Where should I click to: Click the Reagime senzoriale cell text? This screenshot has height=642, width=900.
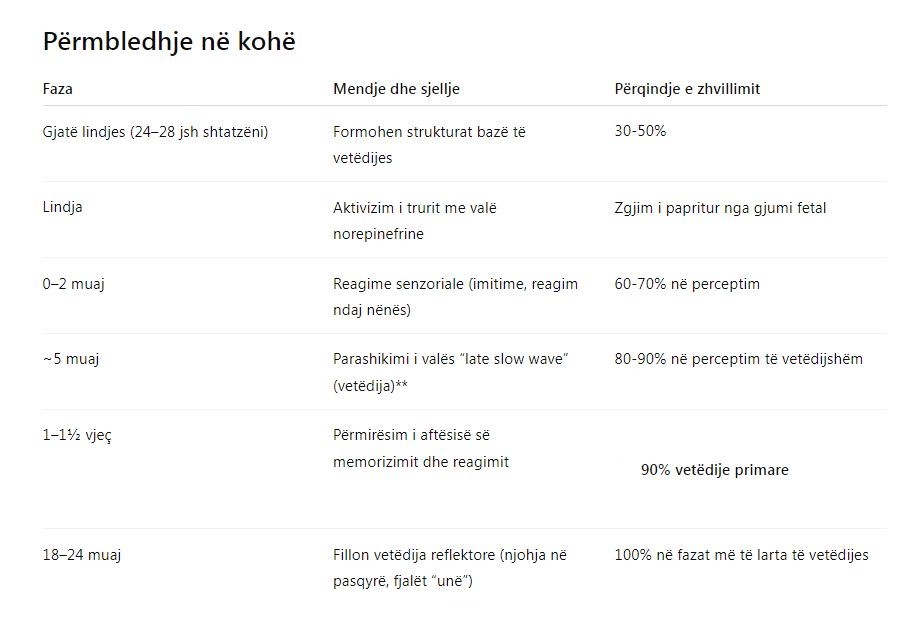[x=455, y=297]
